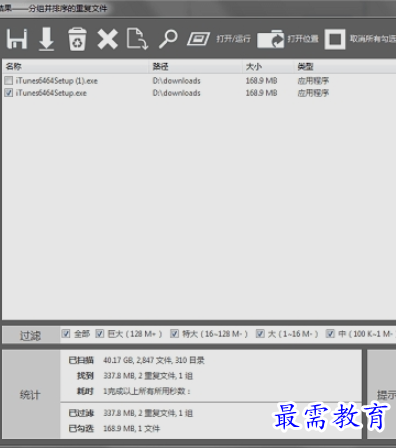
Task: Click the 找到 statistics value
Action: click(x=148, y=376)
